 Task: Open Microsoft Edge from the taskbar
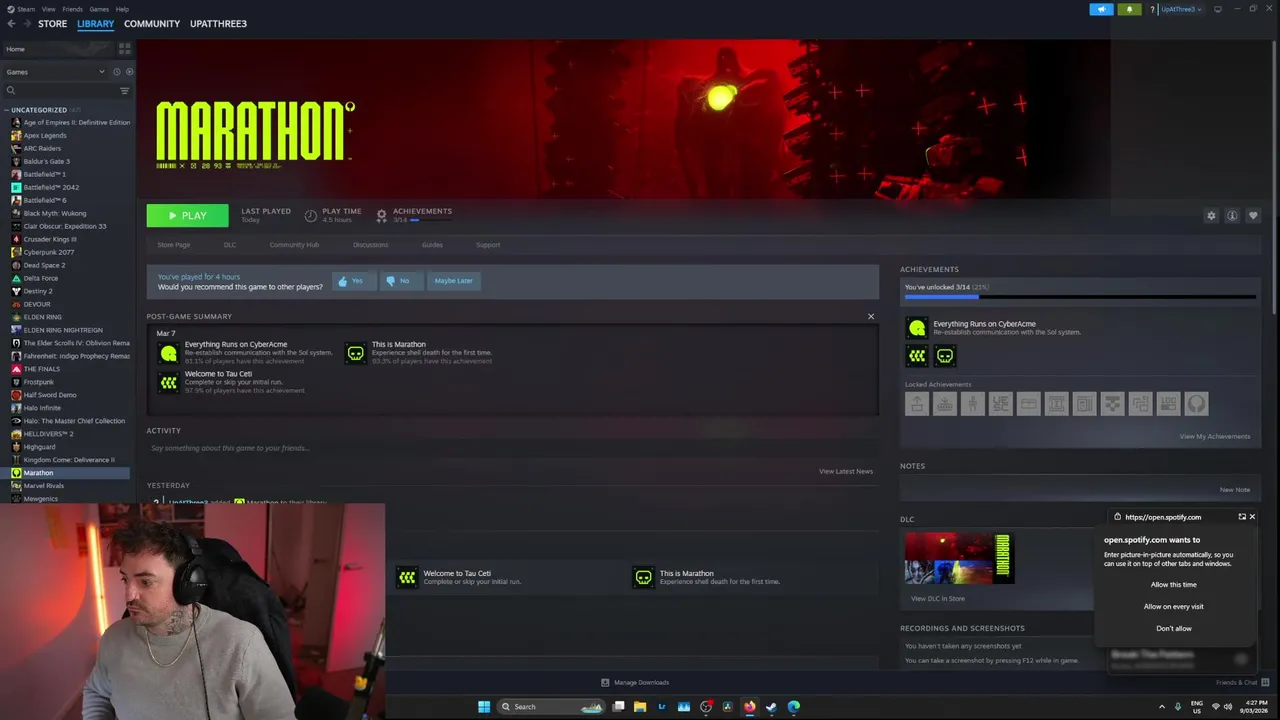tap(793, 706)
